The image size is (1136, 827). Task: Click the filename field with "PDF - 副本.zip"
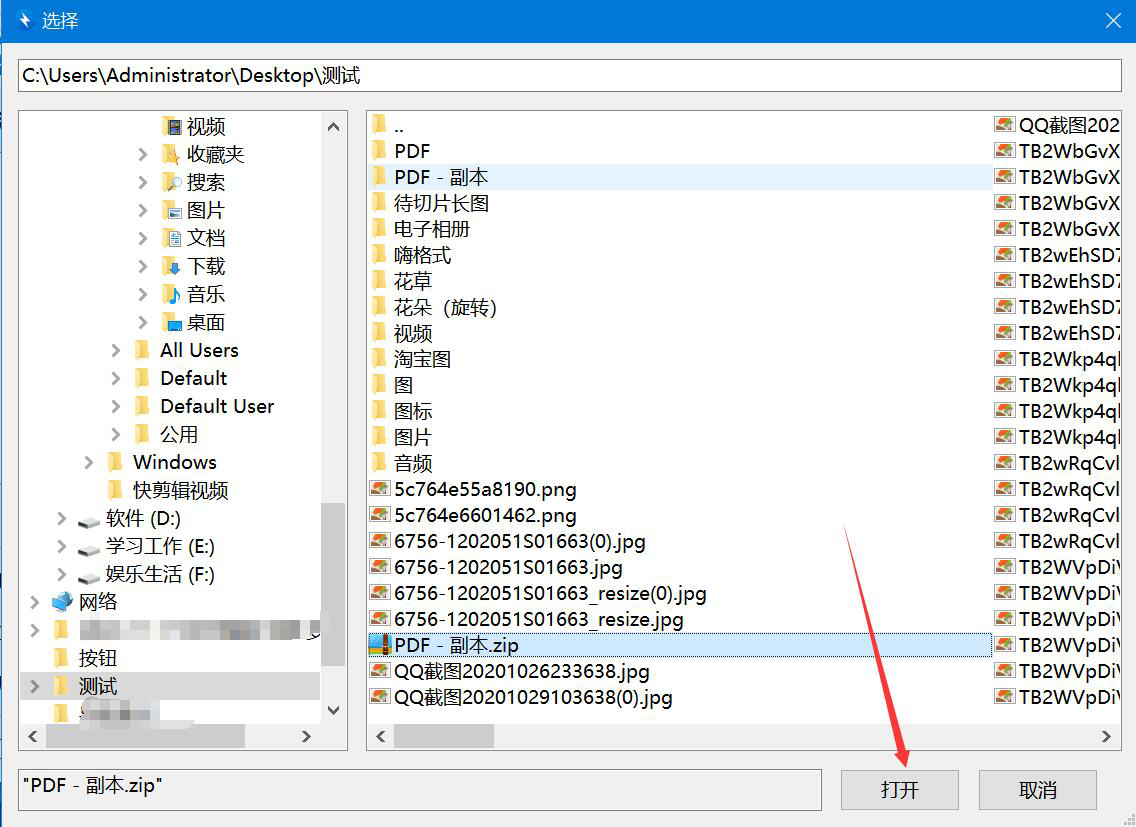(x=420, y=789)
